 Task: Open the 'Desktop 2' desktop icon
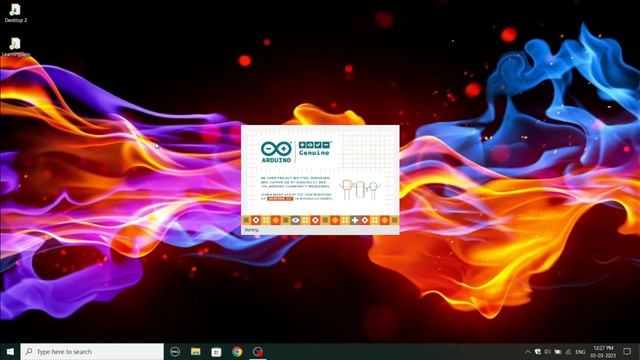coord(16,13)
